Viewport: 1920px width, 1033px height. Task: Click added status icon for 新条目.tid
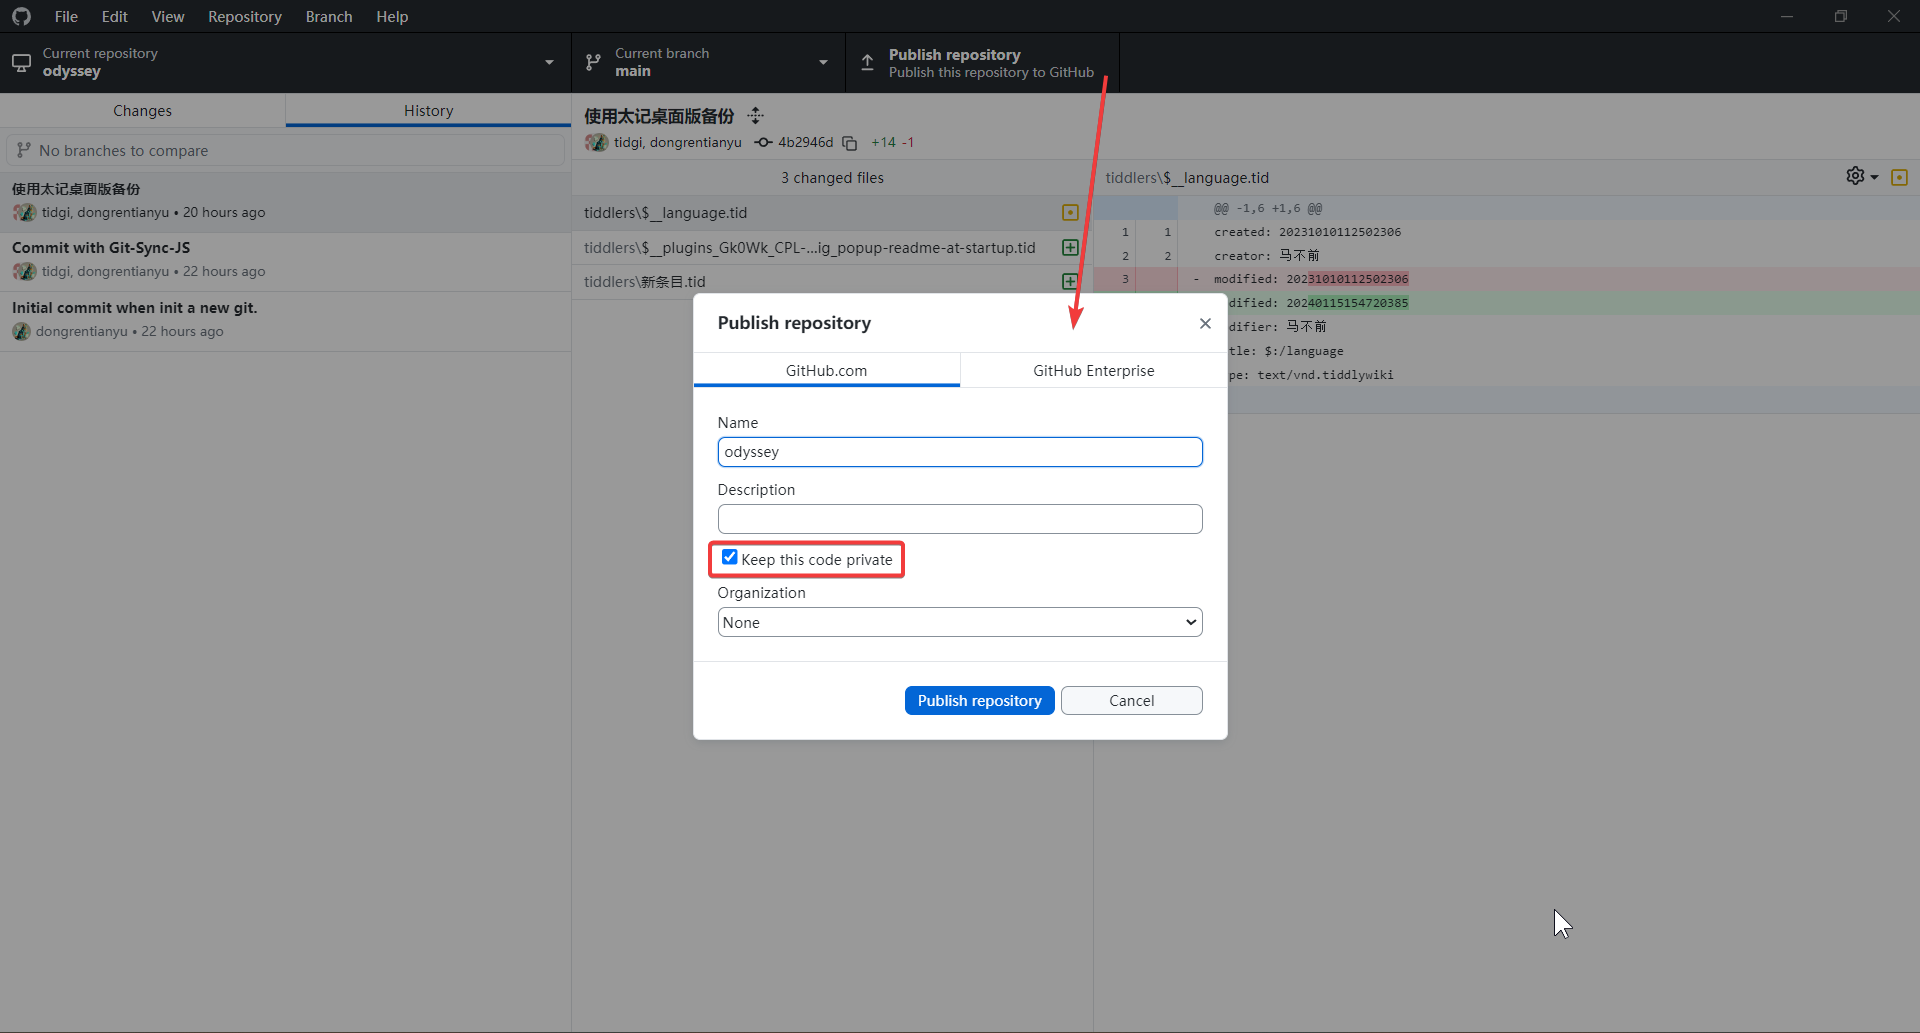click(x=1070, y=281)
